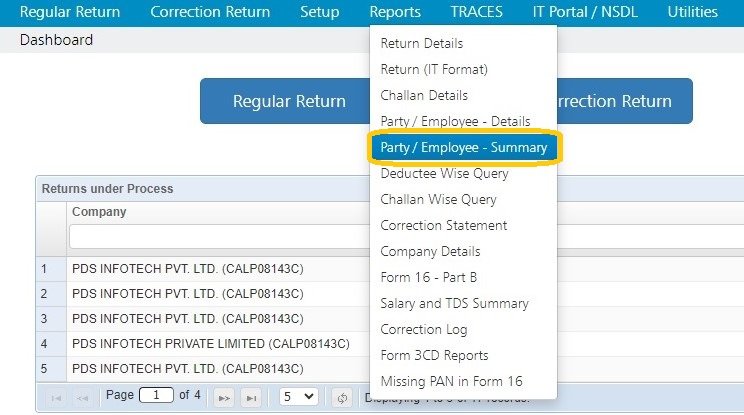
Task: Jump to last page of returns grid
Action: pyautogui.click(x=252, y=396)
